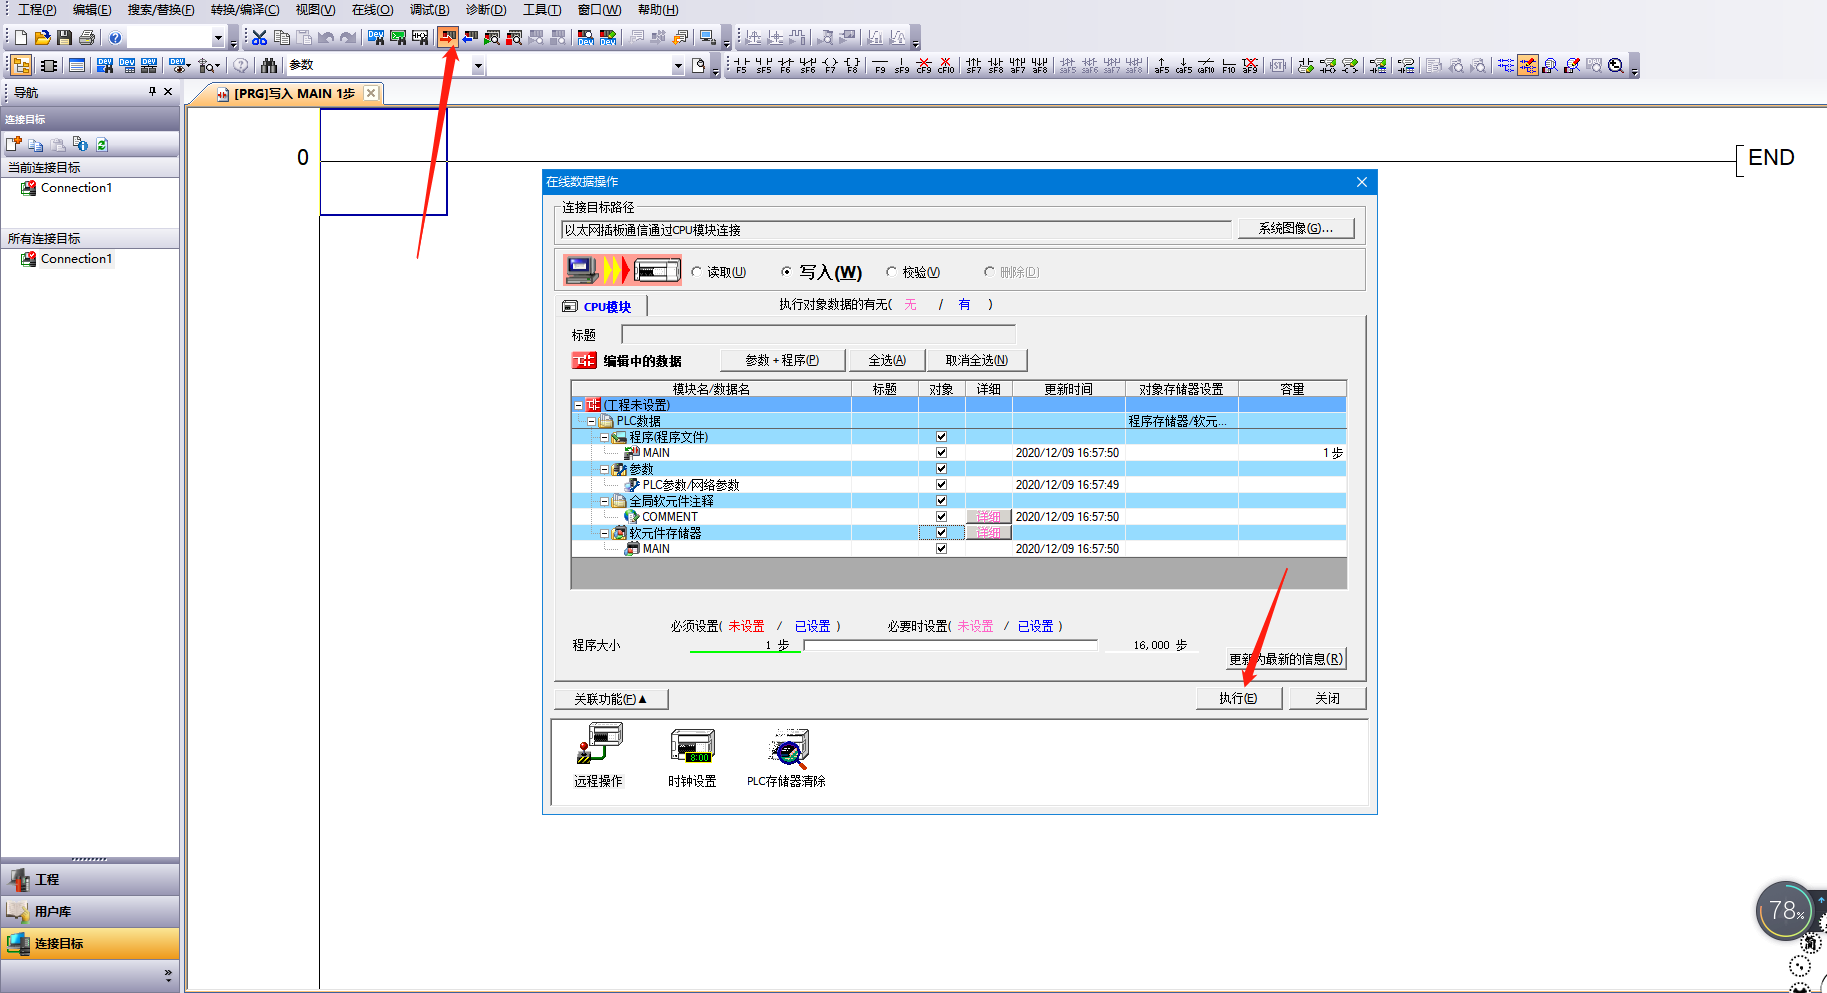Click the Read from PLC toolbar icon
Image resolution: width=1827 pixels, height=993 pixels.
click(x=470, y=38)
